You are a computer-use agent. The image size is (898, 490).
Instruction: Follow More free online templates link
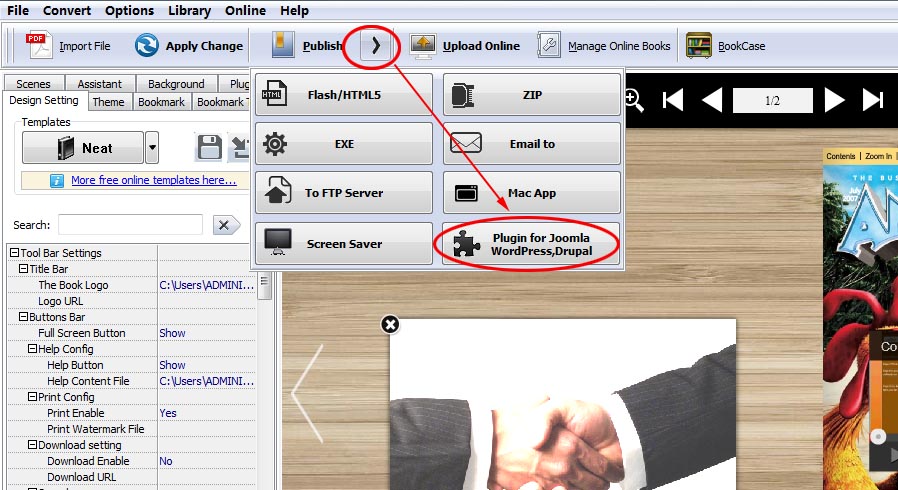pos(153,180)
